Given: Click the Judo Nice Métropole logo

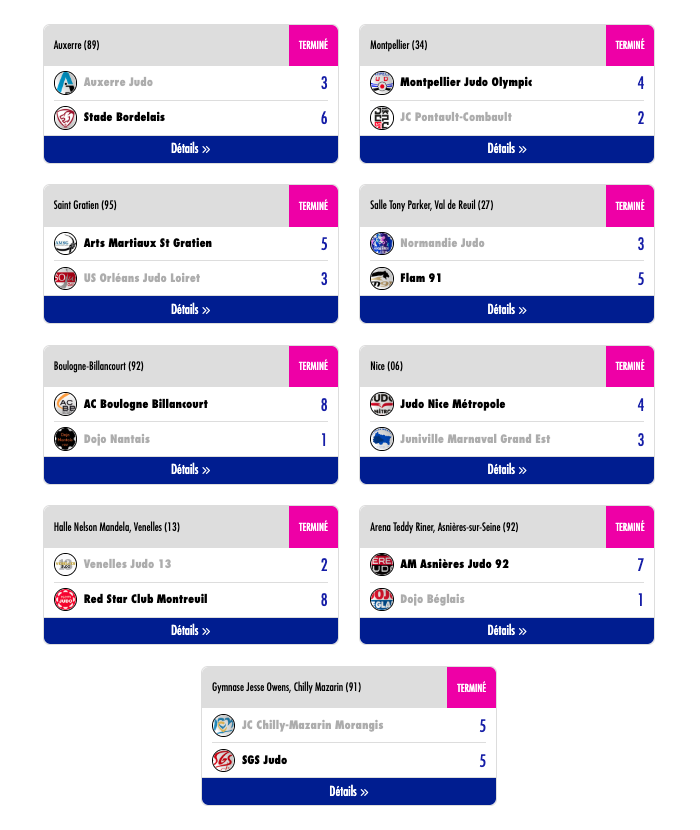Looking at the screenshot, I should click(x=381, y=404).
